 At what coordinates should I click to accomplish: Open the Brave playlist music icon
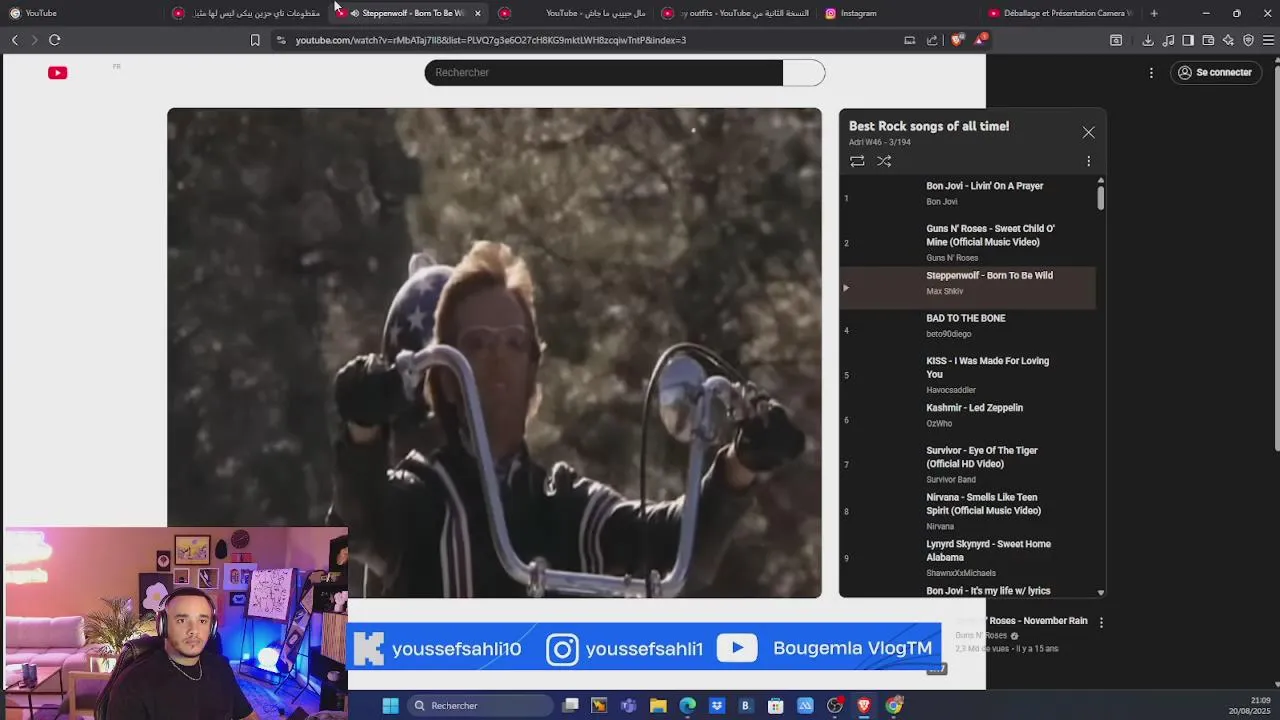click(x=1168, y=40)
